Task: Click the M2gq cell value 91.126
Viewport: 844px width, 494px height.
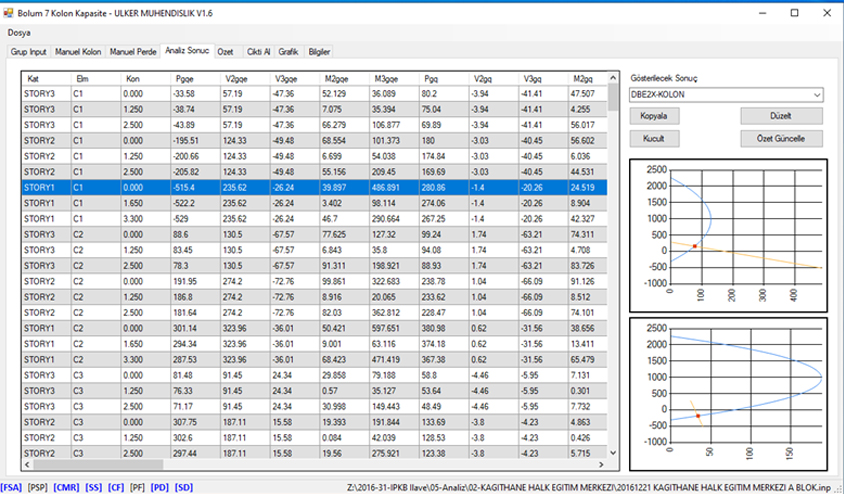Action: coord(587,281)
